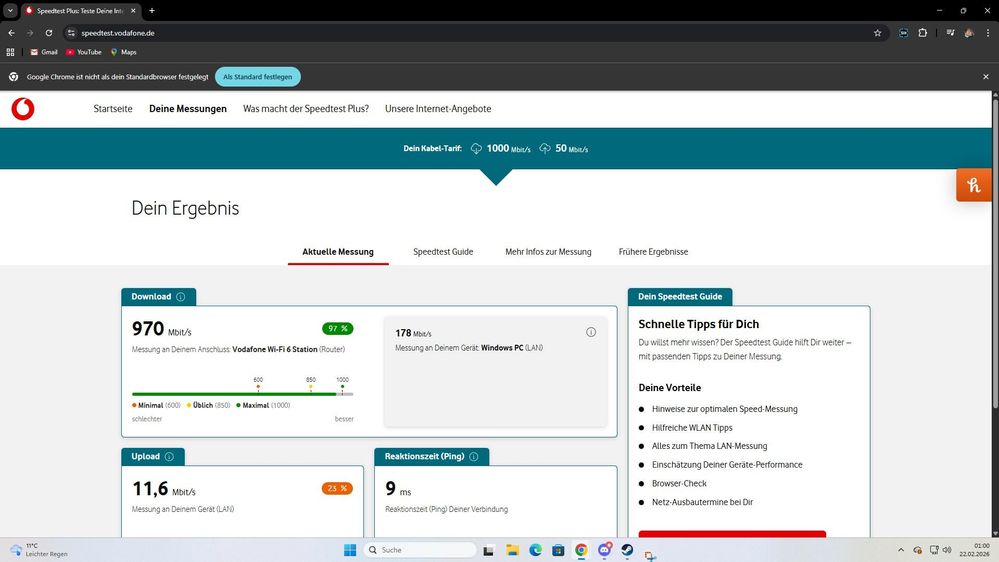Go to Startseite

(113, 109)
